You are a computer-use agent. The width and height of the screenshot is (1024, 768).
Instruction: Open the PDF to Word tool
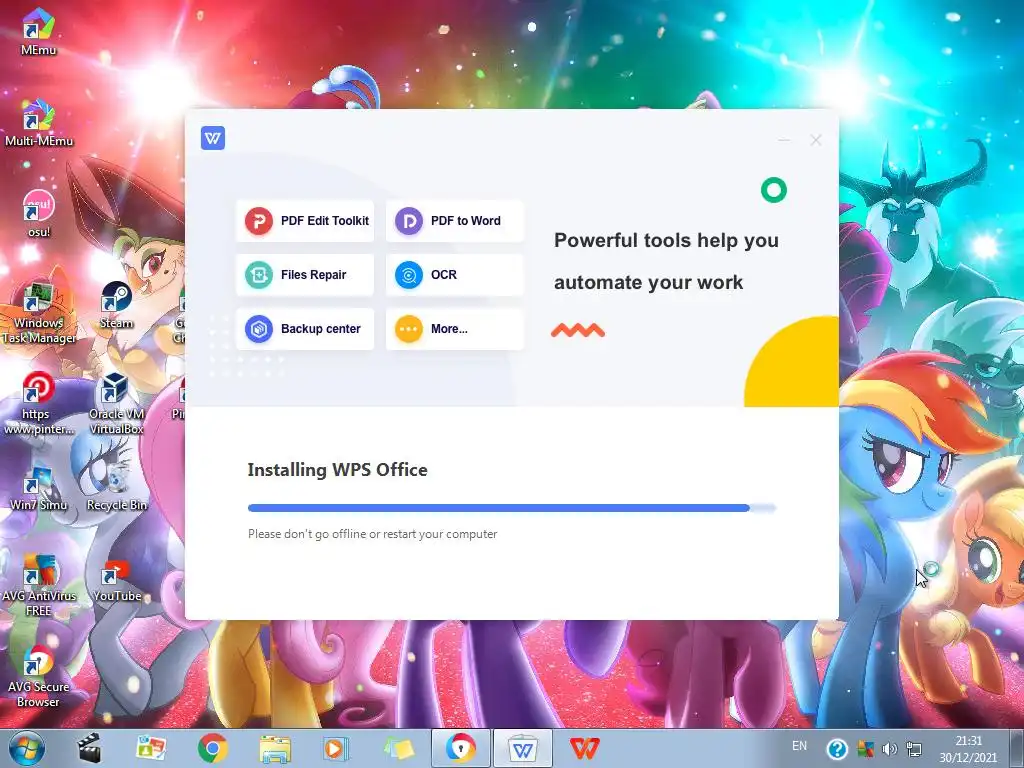(x=455, y=221)
